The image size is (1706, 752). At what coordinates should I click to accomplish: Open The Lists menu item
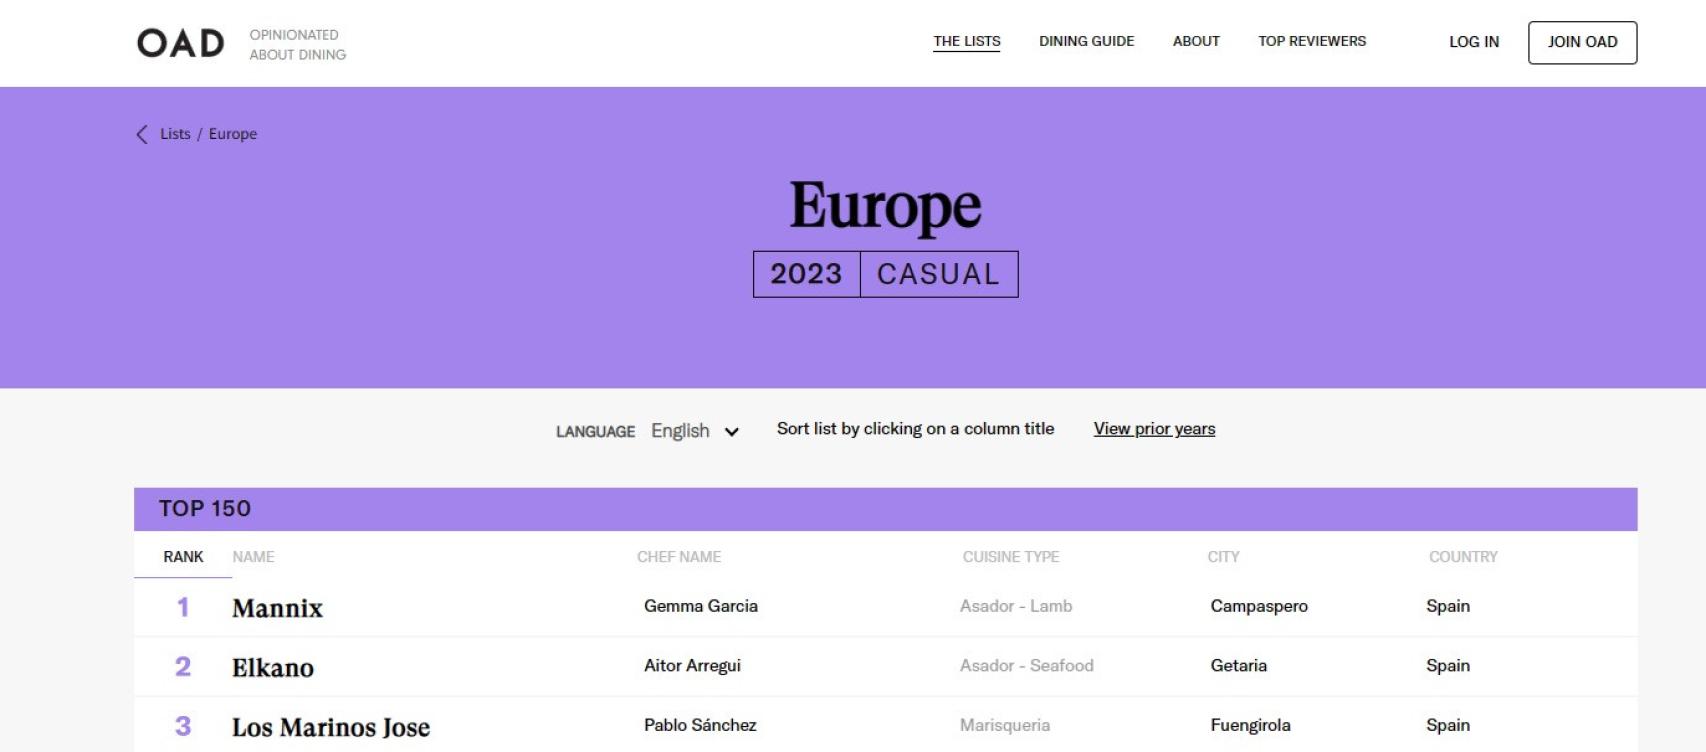(966, 41)
